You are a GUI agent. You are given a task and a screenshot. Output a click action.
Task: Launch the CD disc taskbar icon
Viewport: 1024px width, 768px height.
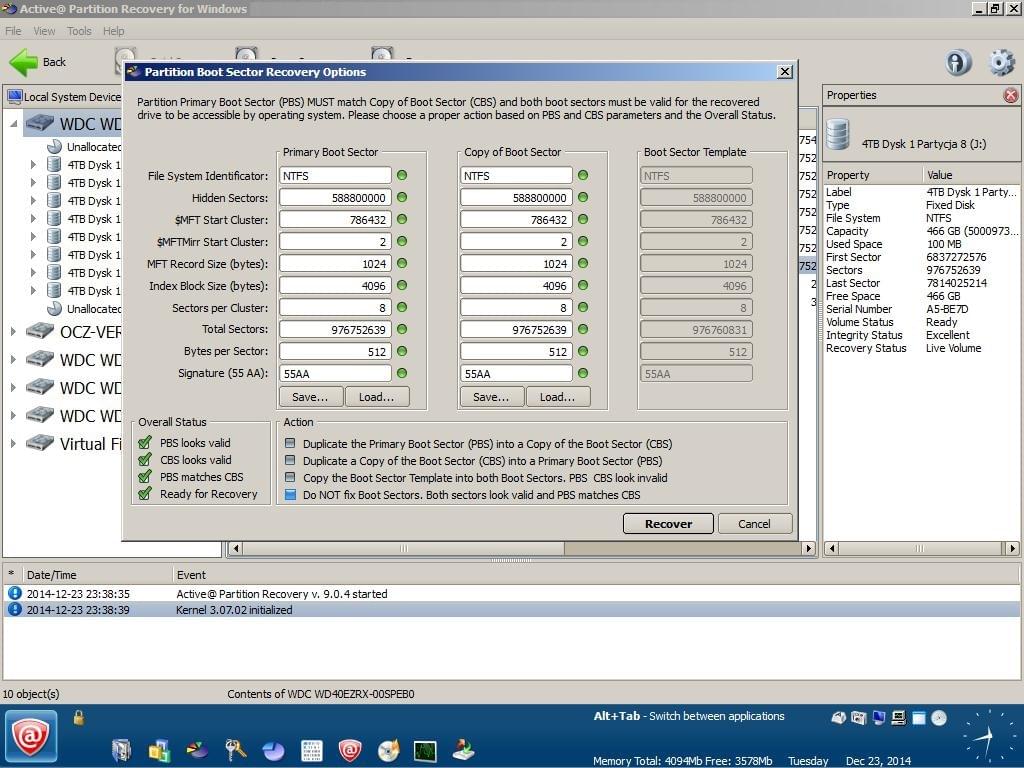[388, 751]
